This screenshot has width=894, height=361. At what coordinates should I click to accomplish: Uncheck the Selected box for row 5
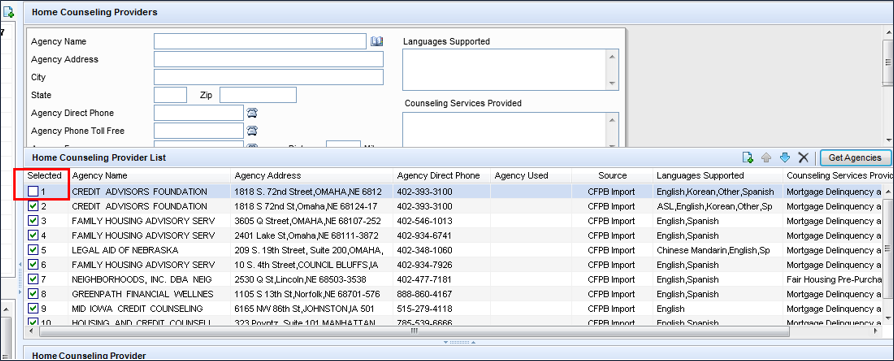33,250
